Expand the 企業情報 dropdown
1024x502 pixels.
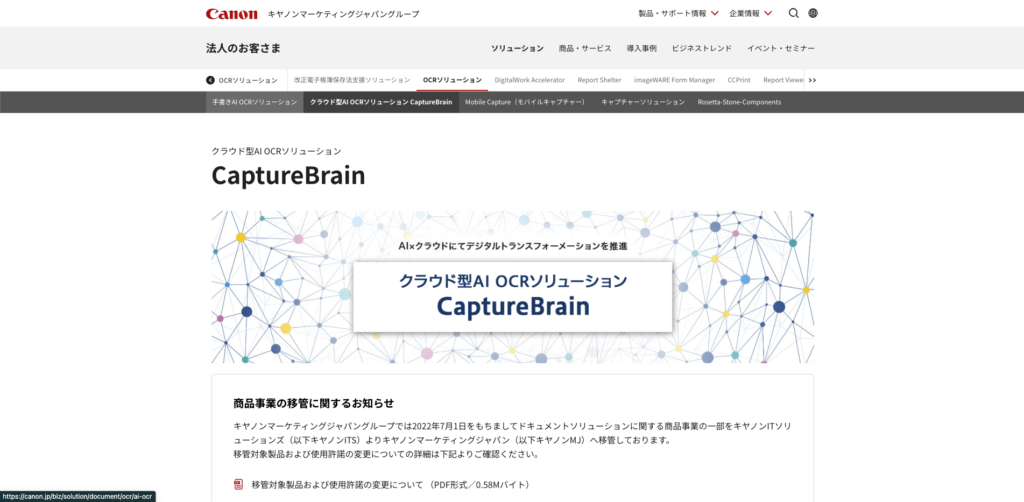coord(750,14)
